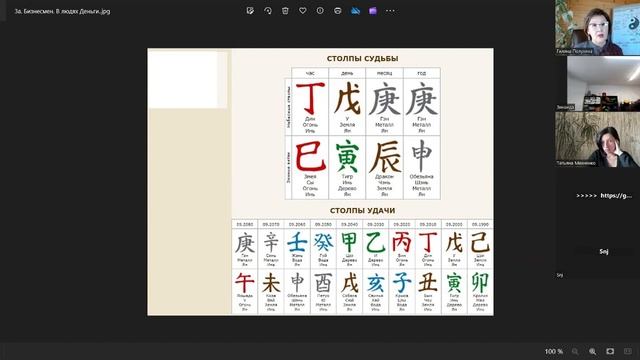Click the gray 庚 character in the year pillar
Screen dimensions: 640x360
[422, 98]
